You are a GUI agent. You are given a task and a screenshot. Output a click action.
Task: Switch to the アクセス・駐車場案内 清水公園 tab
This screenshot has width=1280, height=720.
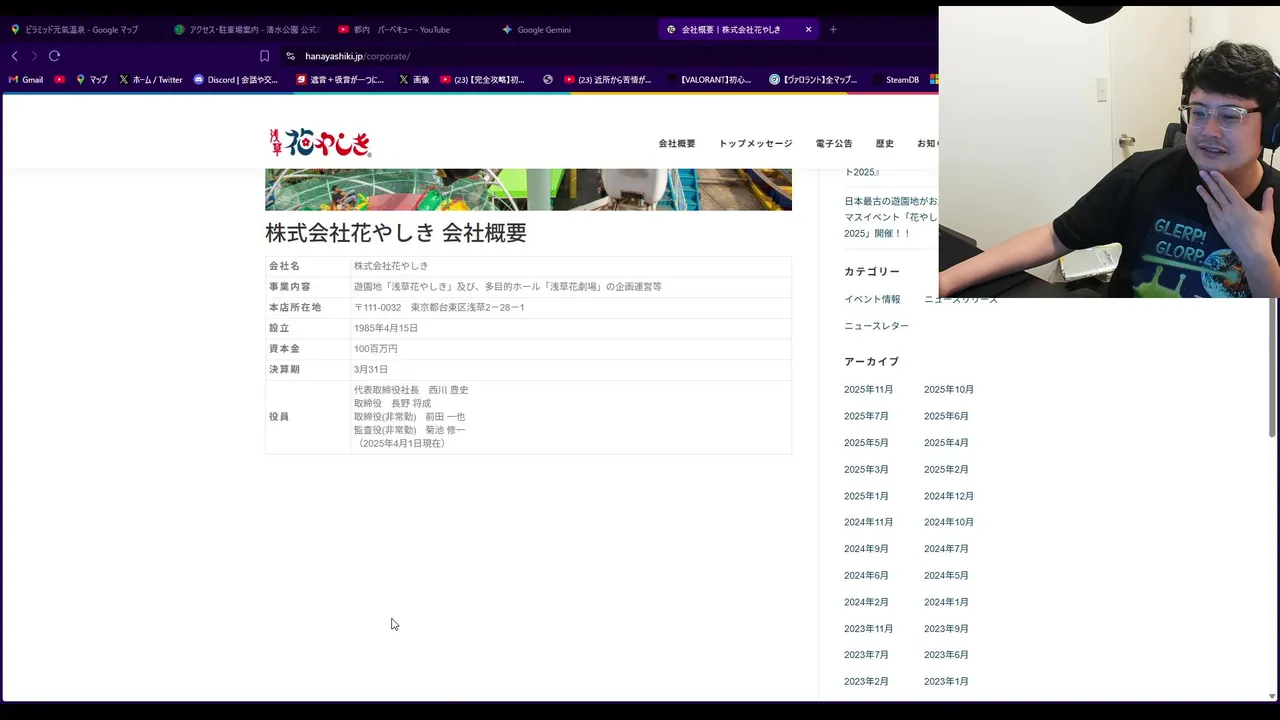(247, 30)
